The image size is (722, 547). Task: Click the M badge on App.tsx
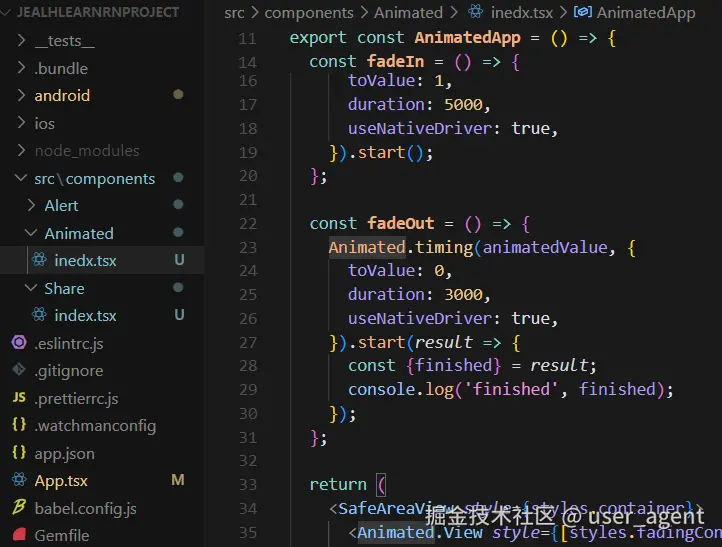tap(178, 480)
